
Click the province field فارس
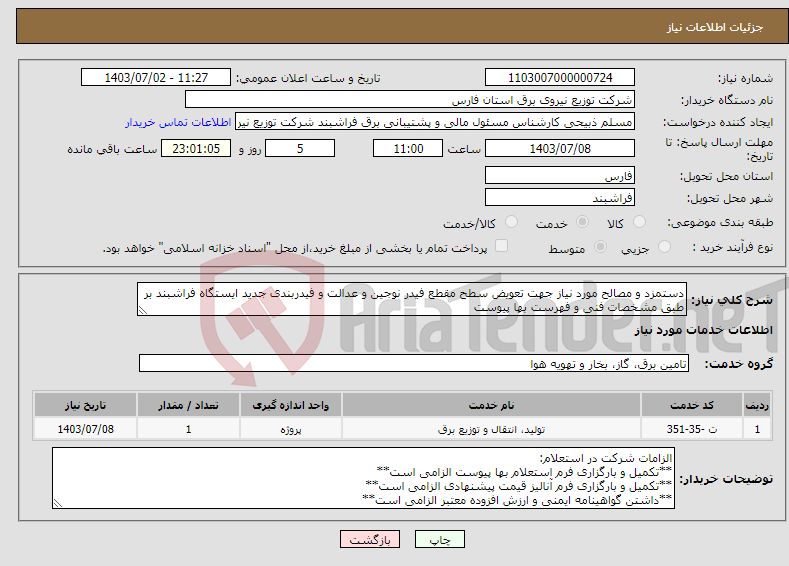pos(560,175)
